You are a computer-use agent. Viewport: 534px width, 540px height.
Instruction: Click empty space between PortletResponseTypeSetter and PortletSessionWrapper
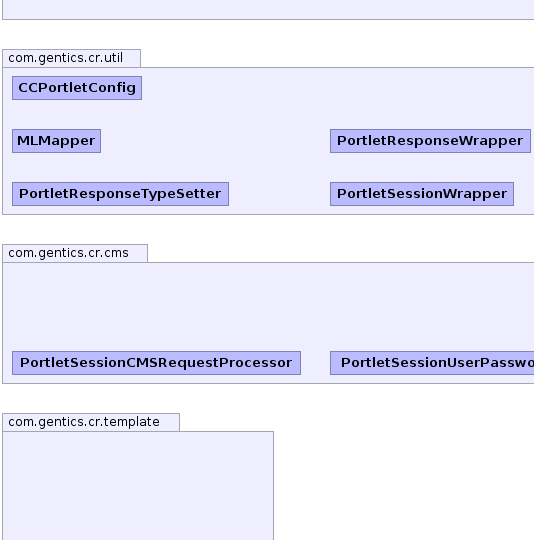click(279, 194)
